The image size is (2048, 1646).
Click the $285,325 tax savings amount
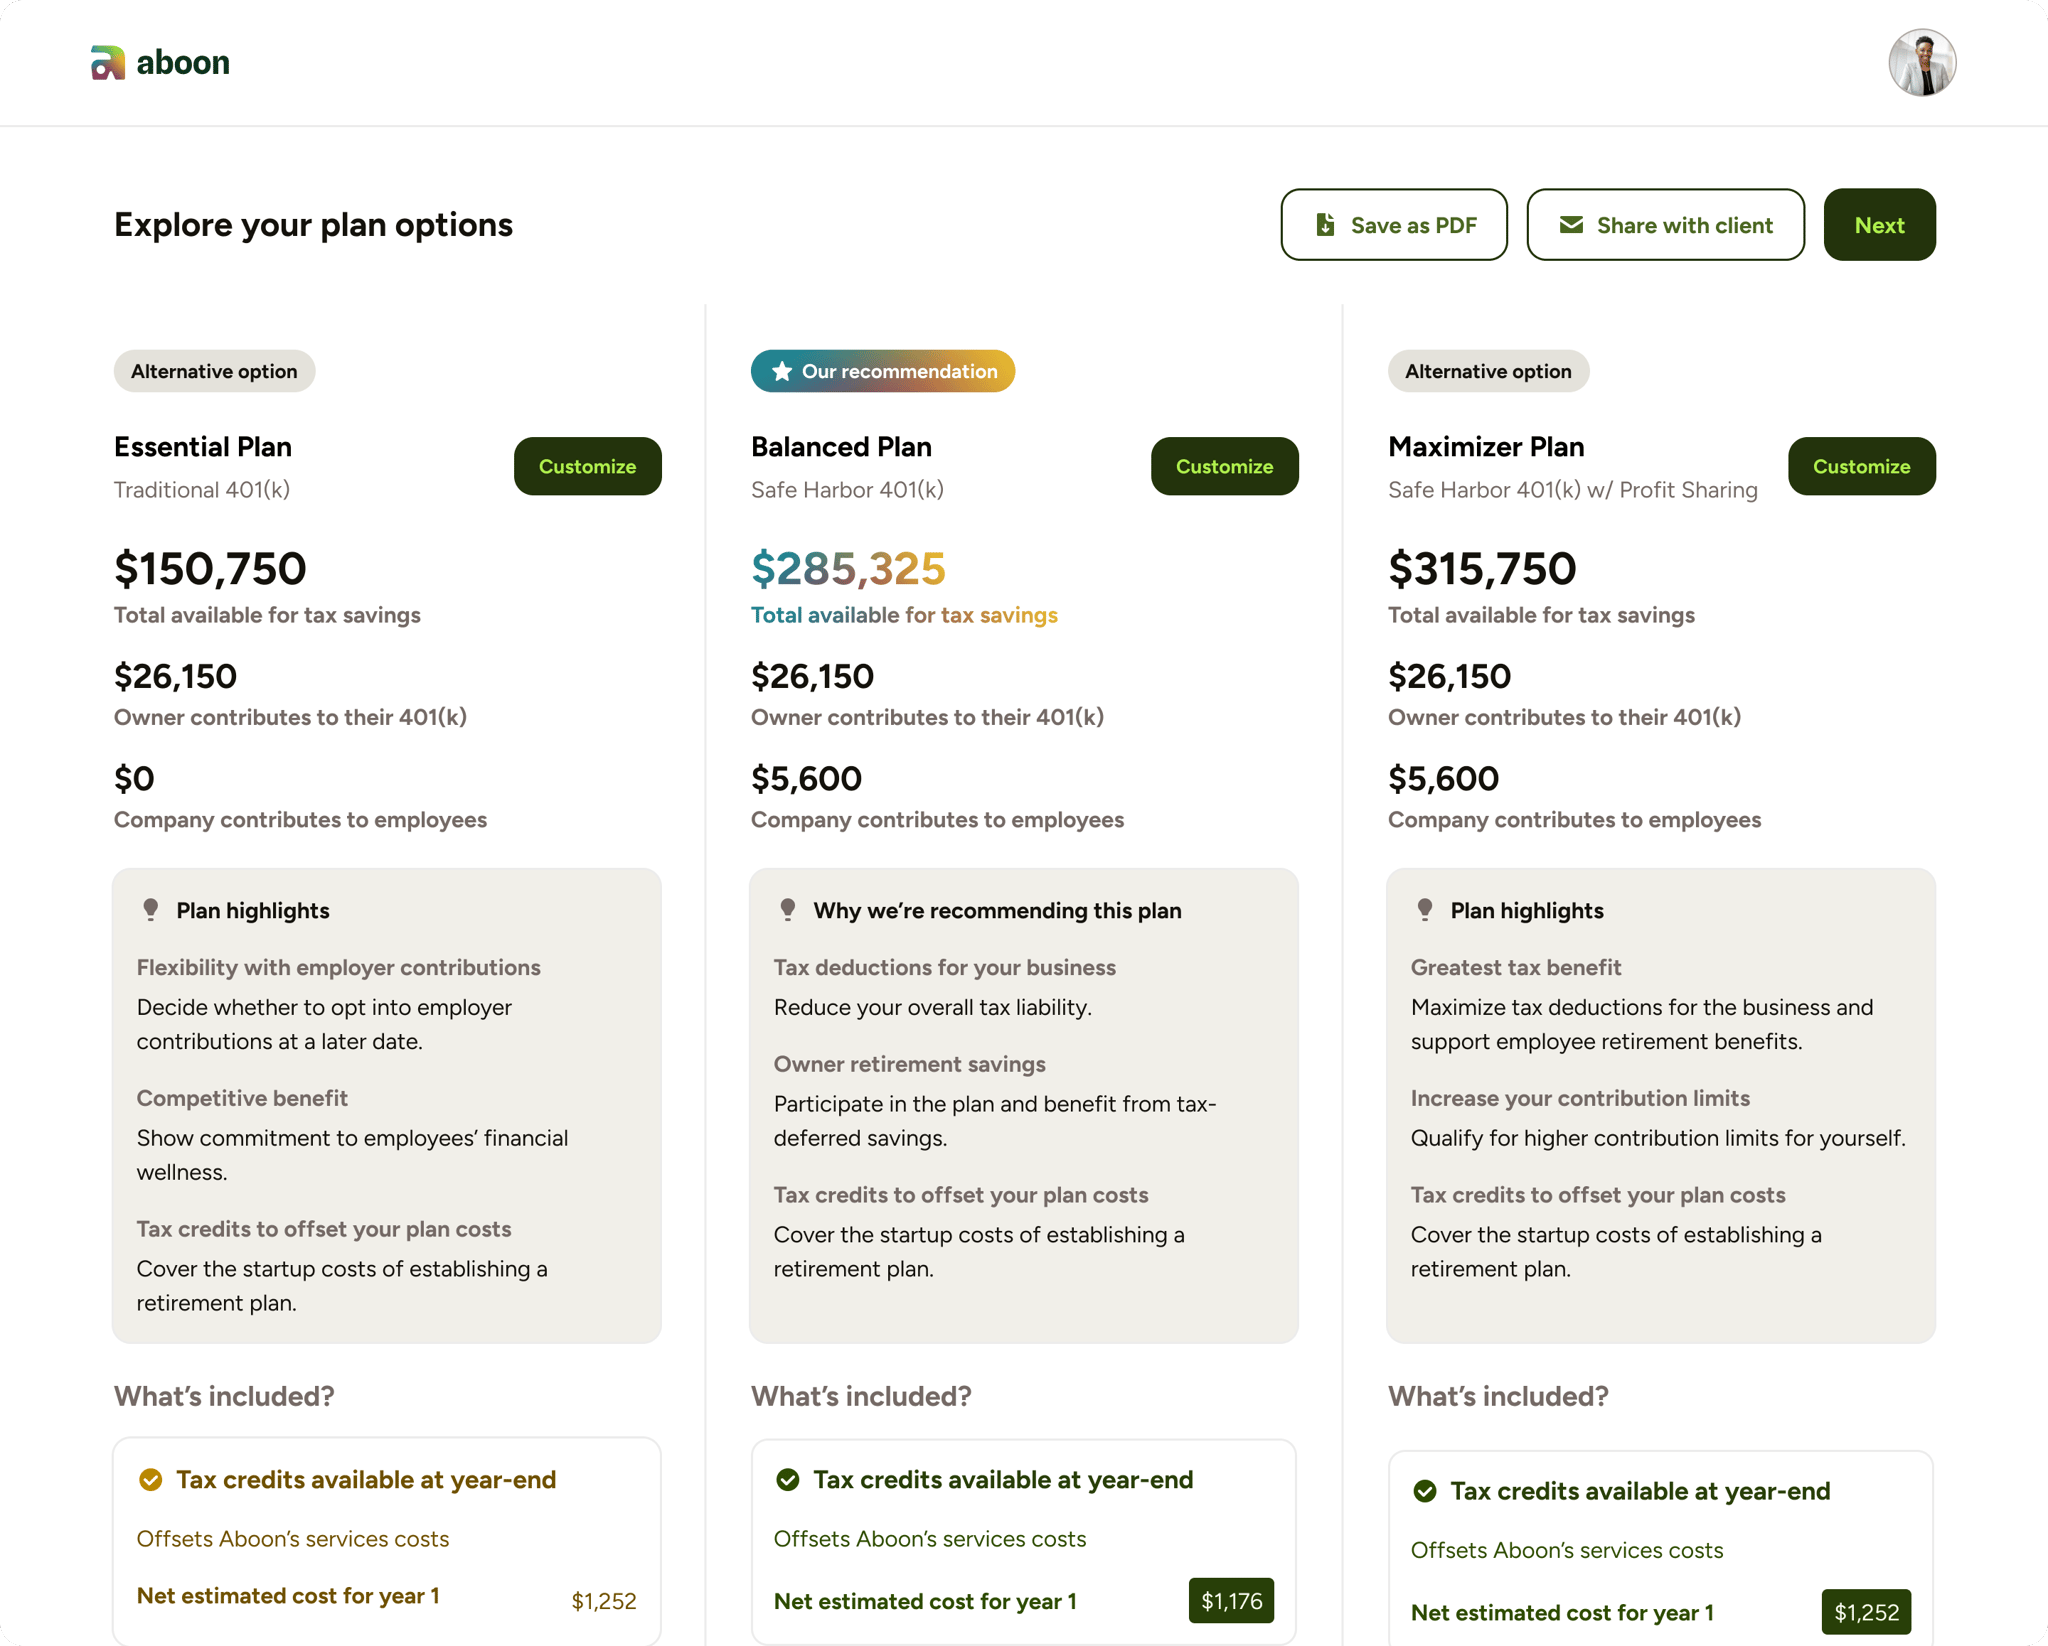click(x=849, y=568)
